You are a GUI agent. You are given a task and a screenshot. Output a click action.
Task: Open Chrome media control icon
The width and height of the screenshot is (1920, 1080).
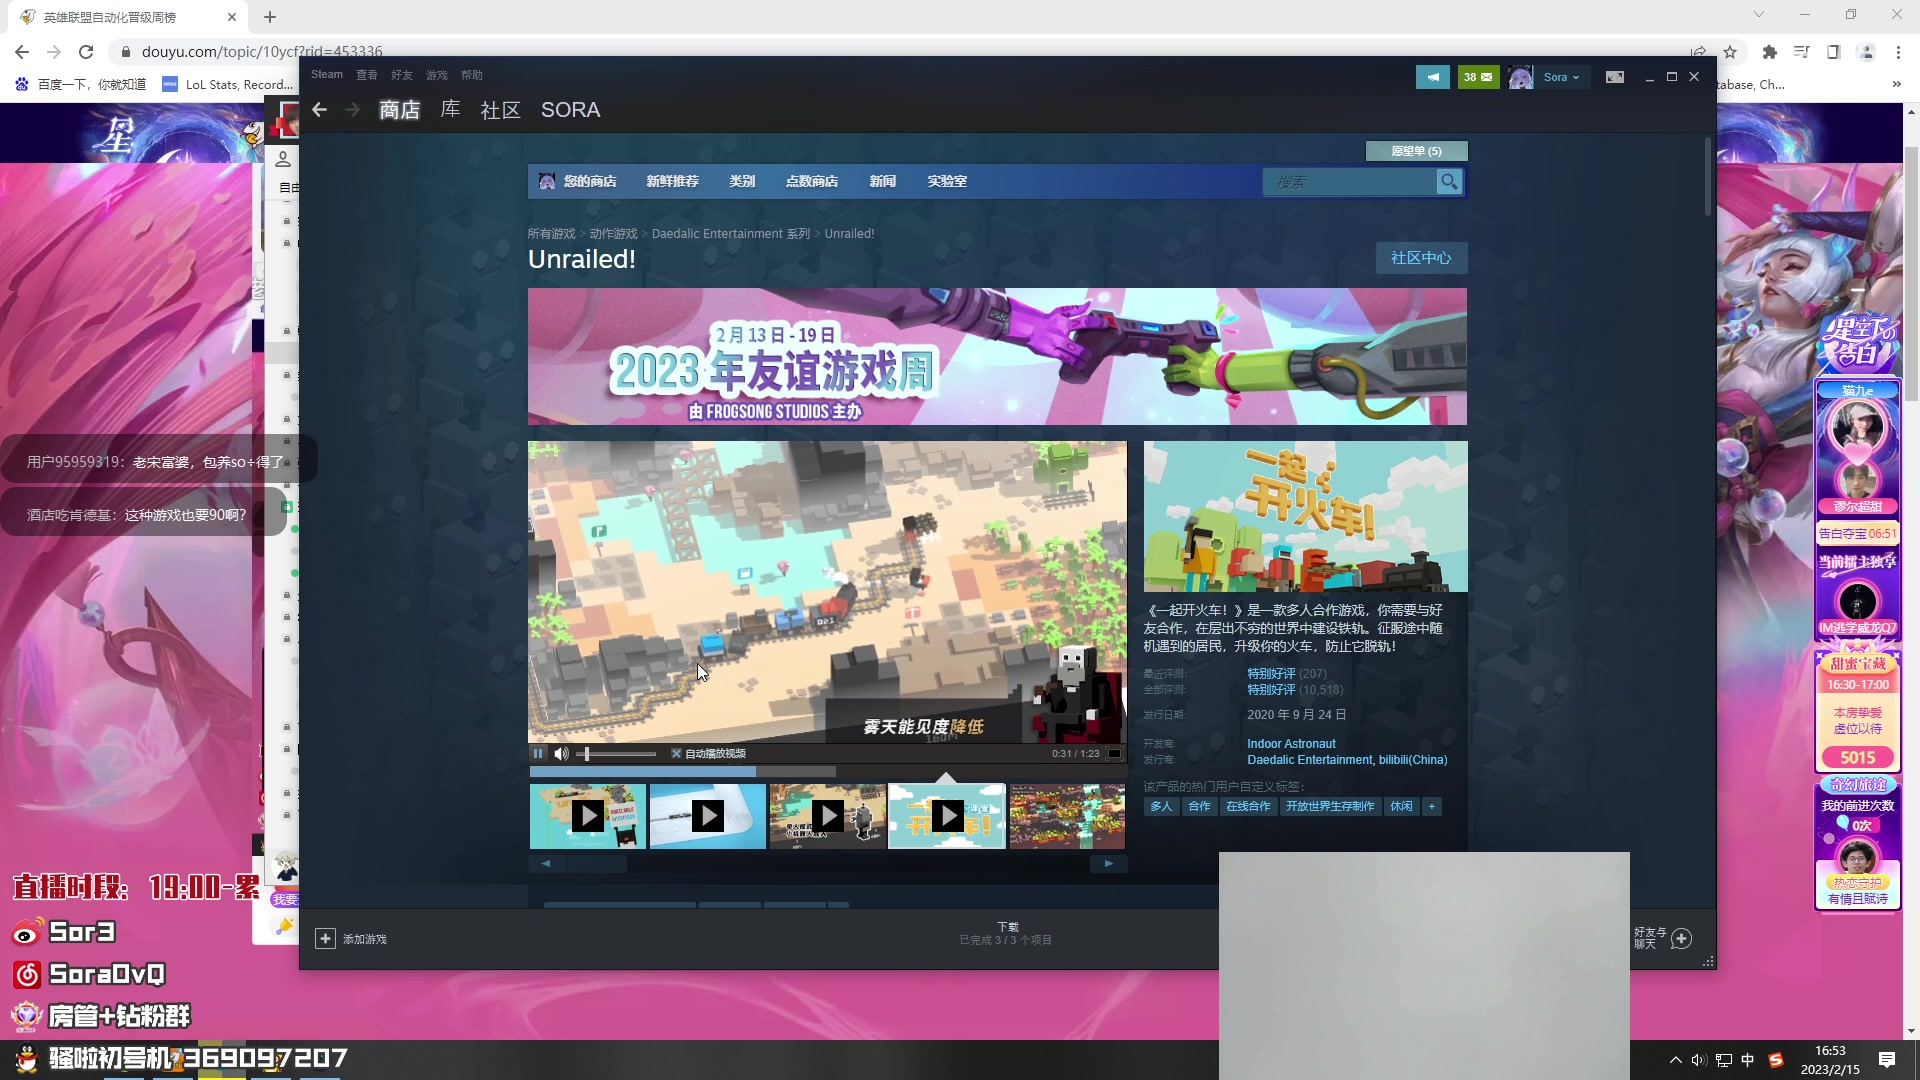pos(1801,52)
